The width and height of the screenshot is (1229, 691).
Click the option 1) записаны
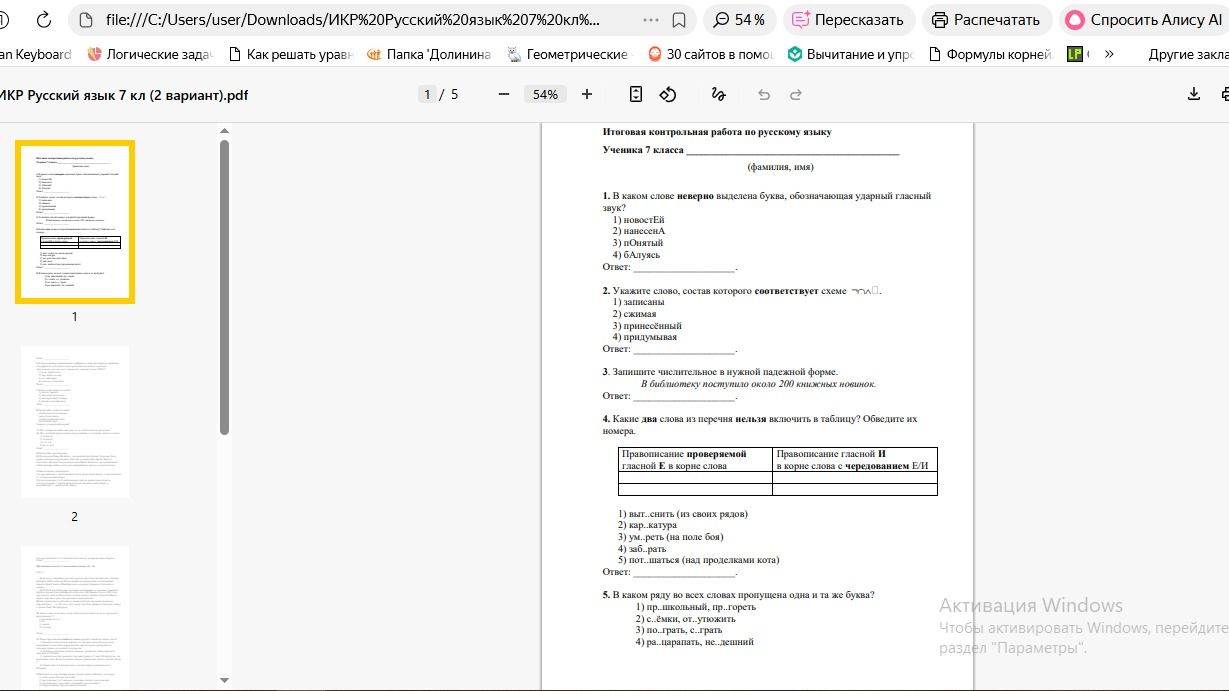[x=638, y=301]
